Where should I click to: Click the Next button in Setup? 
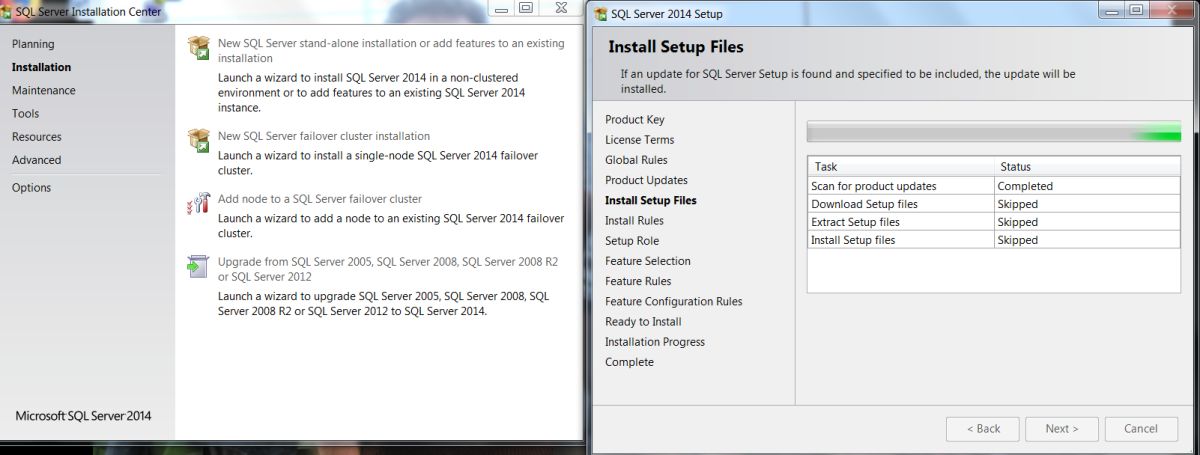coord(1062,428)
